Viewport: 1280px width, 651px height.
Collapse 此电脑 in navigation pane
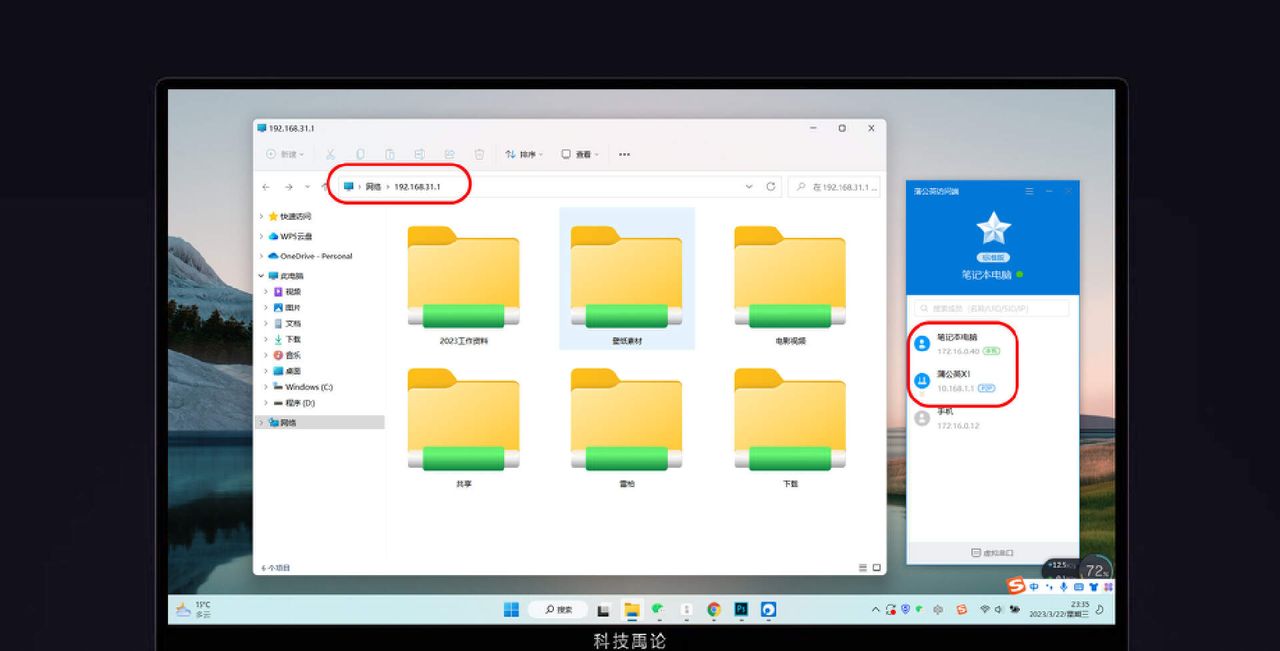point(262,275)
